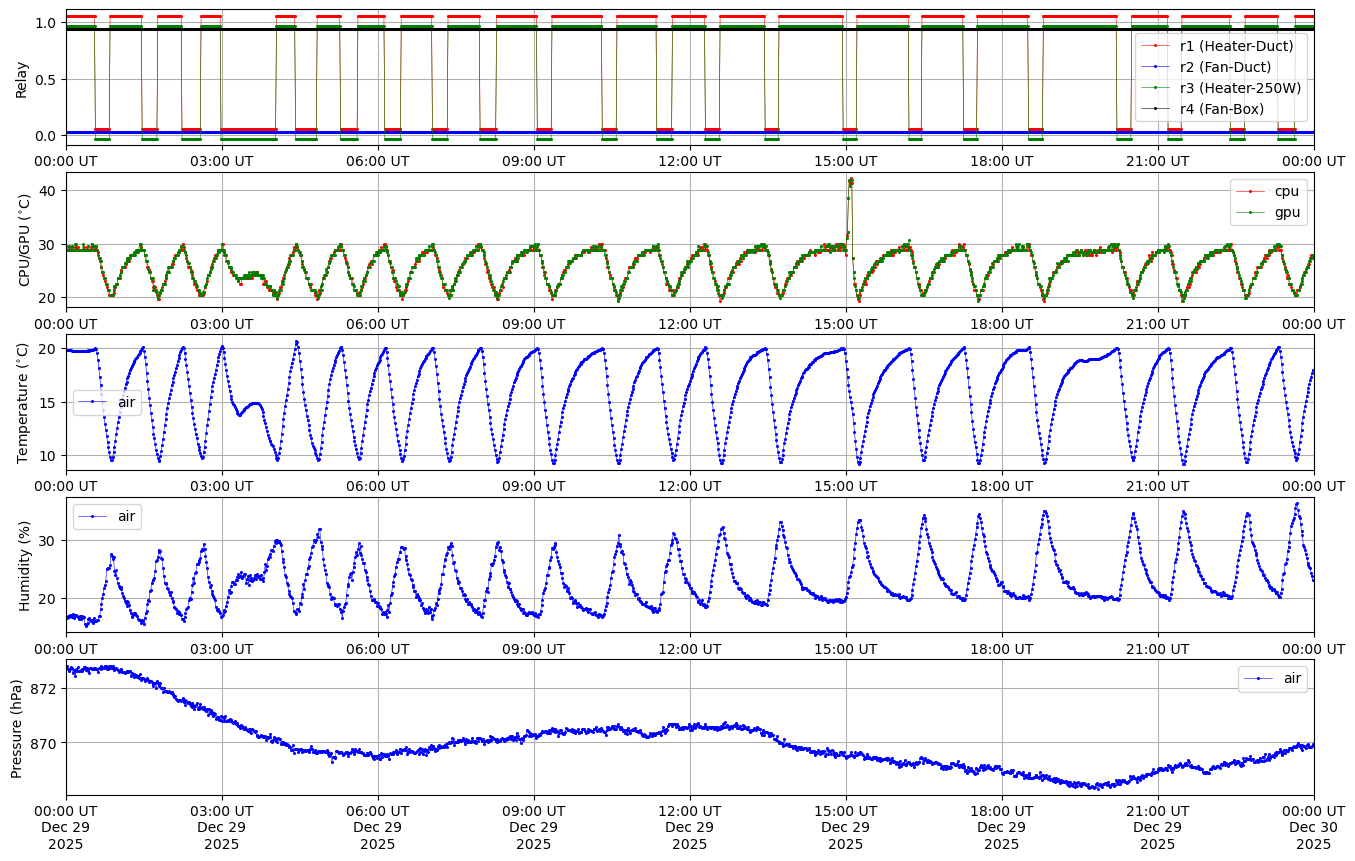Click the CPU/GPU (°C) y-axis label

point(24,241)
